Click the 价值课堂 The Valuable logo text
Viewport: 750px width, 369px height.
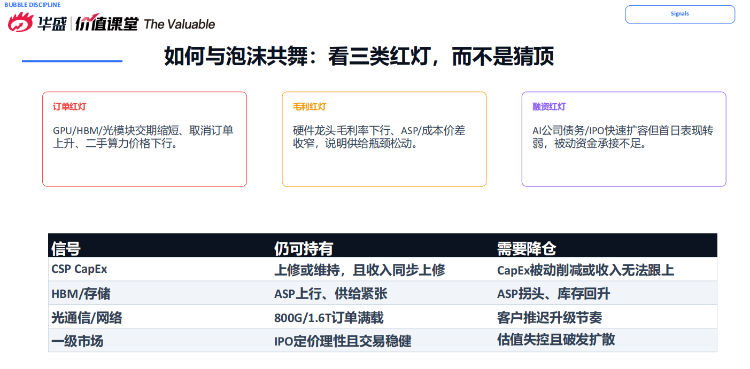point(144,24)
